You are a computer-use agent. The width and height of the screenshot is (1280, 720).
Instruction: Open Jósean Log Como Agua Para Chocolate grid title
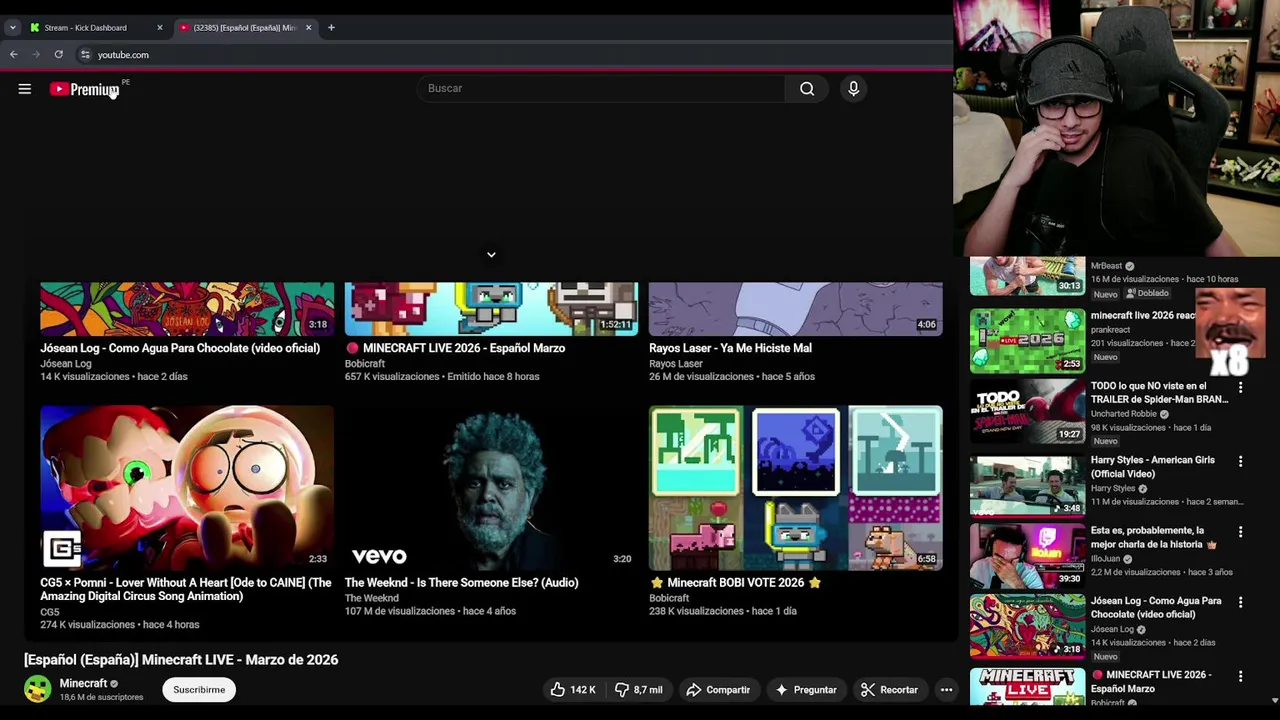pyautogui.click(x=180, y=348)
